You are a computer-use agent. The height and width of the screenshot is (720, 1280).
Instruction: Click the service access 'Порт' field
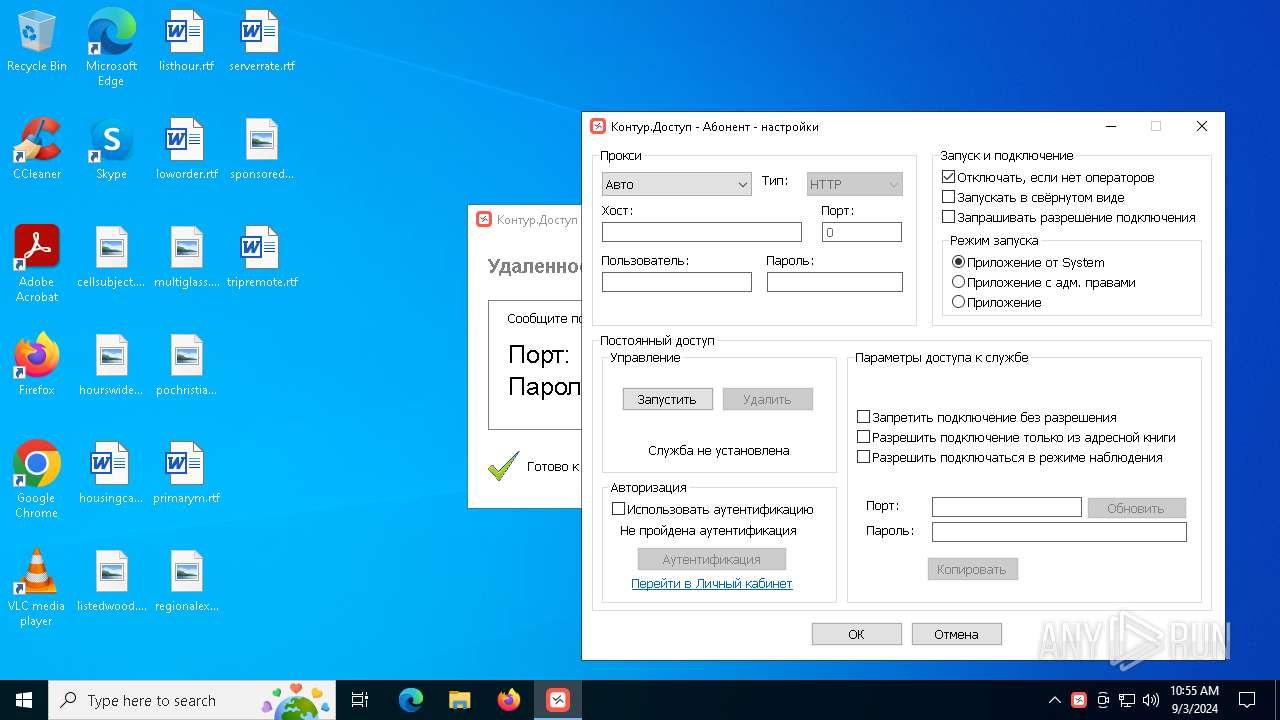[1007, 507]
